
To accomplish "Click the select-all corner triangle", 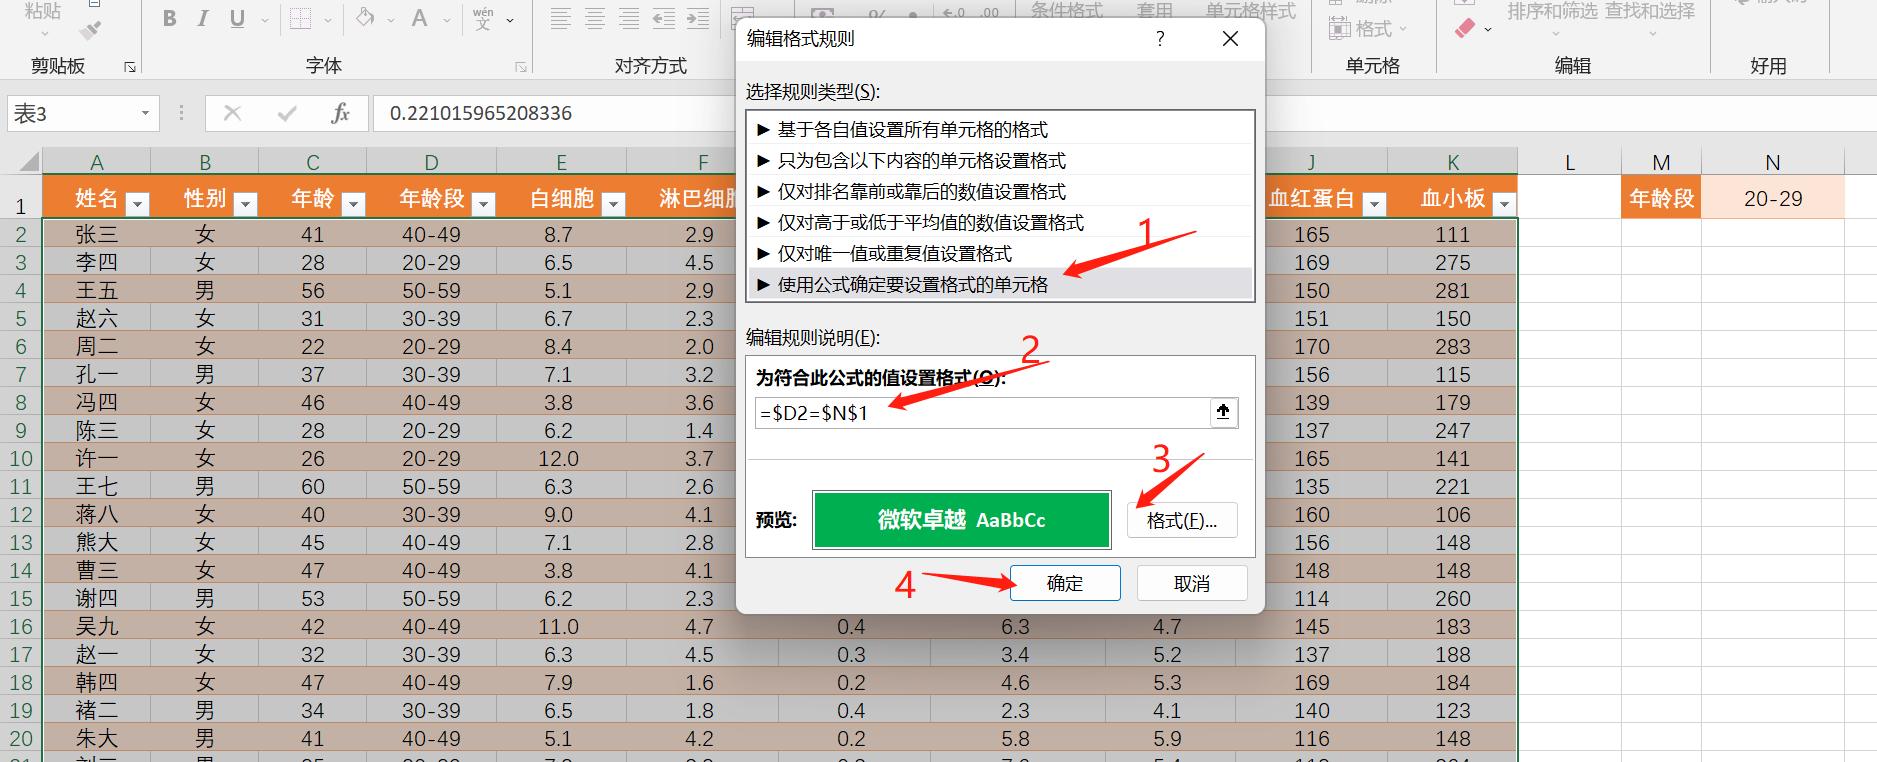I will coord(27,161).
